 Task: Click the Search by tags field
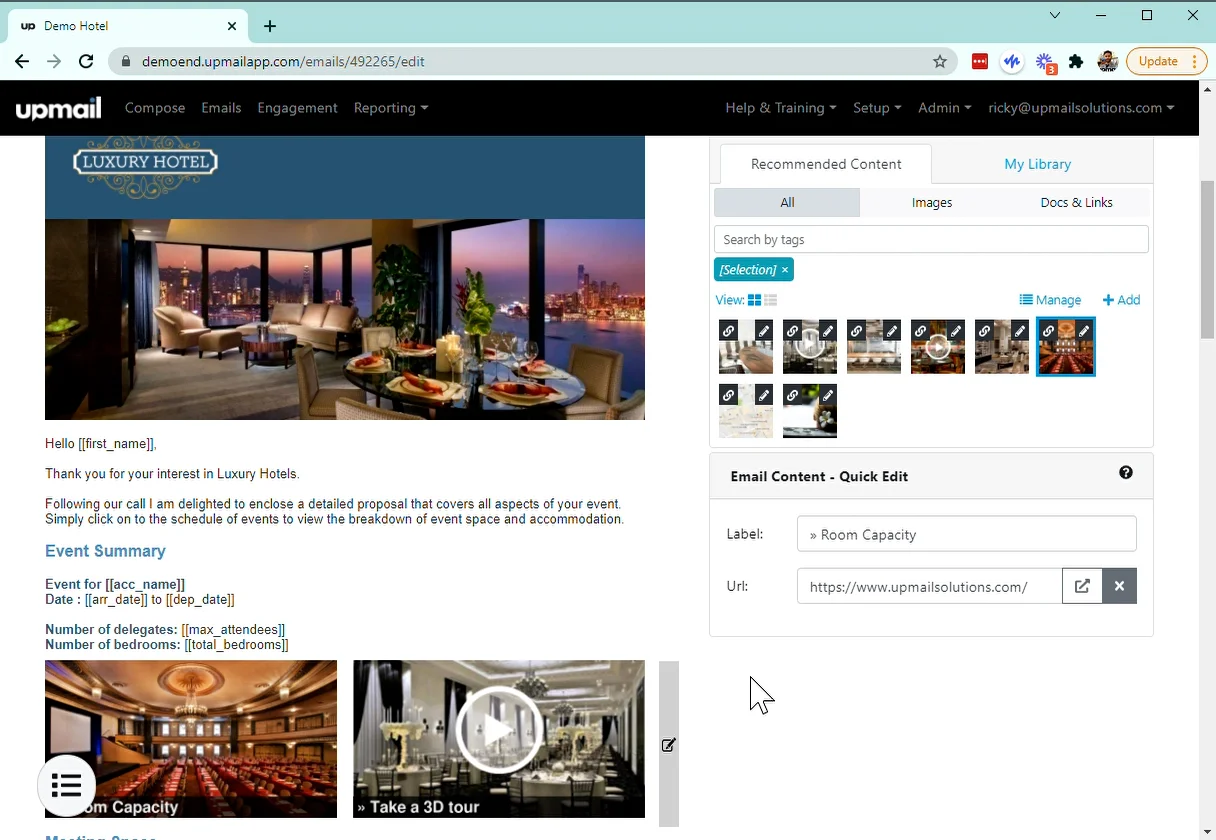(x=931, y=239)
